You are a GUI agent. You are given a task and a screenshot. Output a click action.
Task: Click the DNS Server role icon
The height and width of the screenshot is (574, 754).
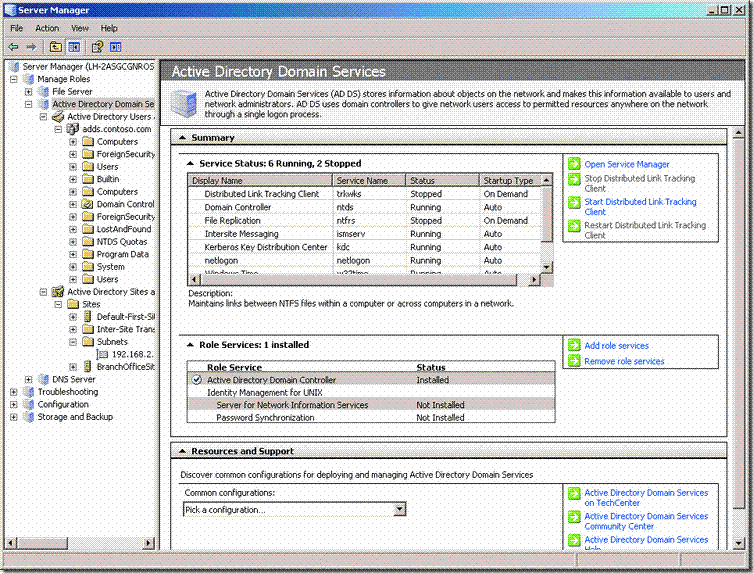43,379
